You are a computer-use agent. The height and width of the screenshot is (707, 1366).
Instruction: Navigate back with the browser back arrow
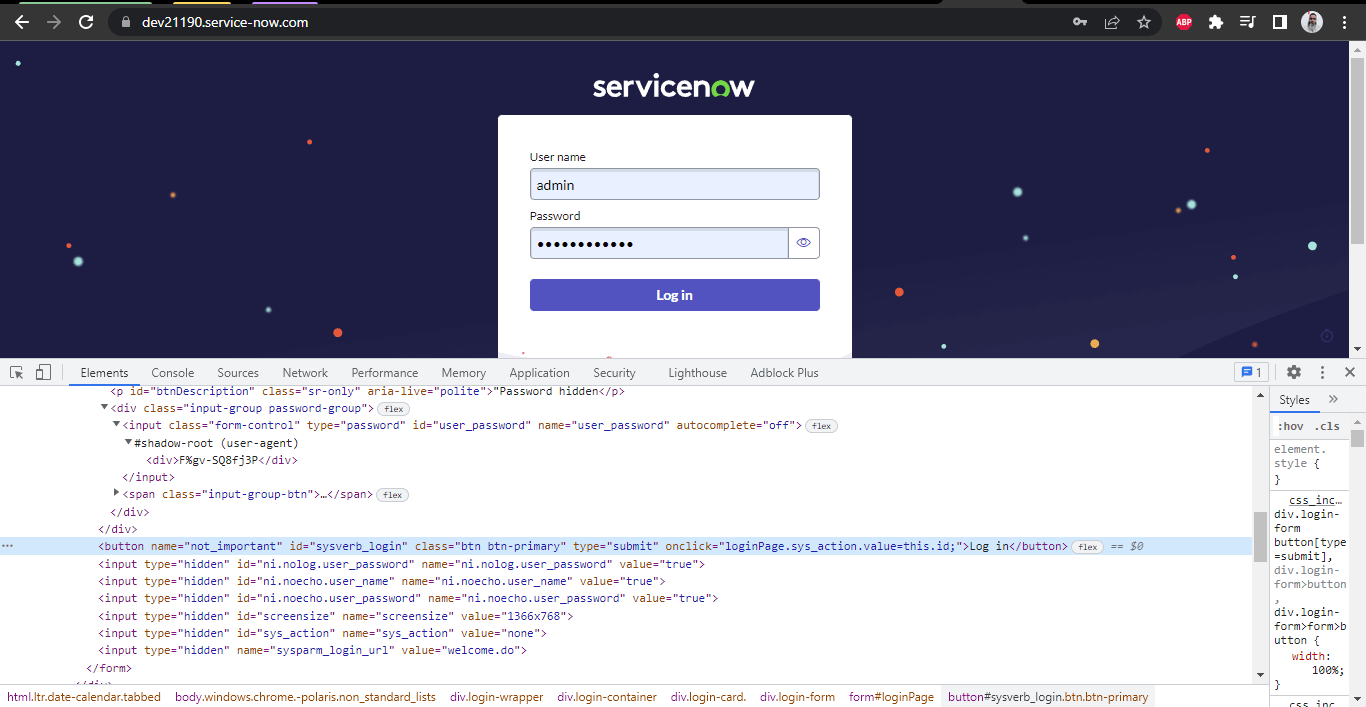[21, 21]
